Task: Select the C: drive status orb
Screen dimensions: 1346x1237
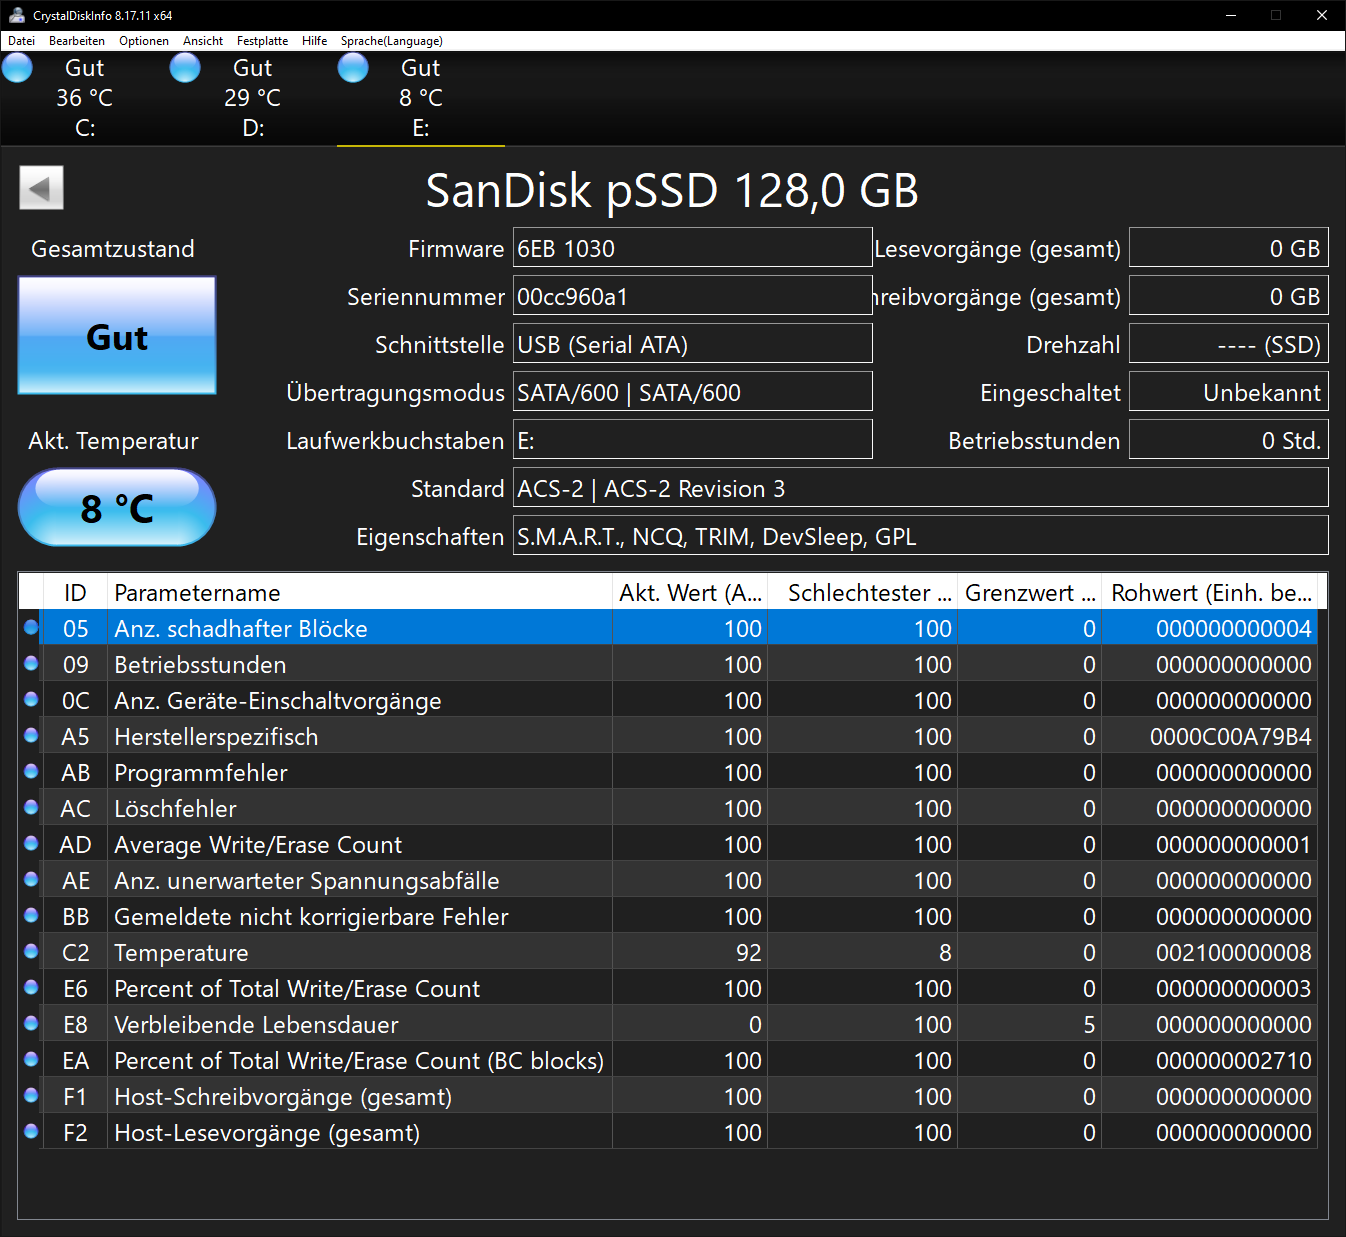Action: (17, 68)
